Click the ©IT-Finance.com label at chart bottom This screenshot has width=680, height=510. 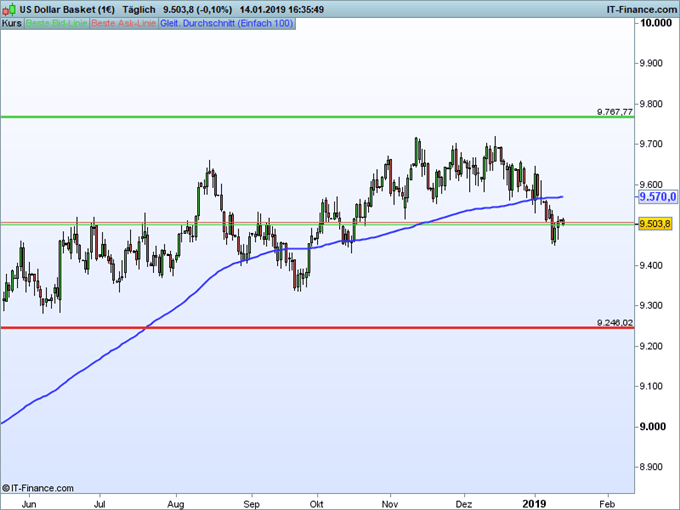[x=38, y=488]
